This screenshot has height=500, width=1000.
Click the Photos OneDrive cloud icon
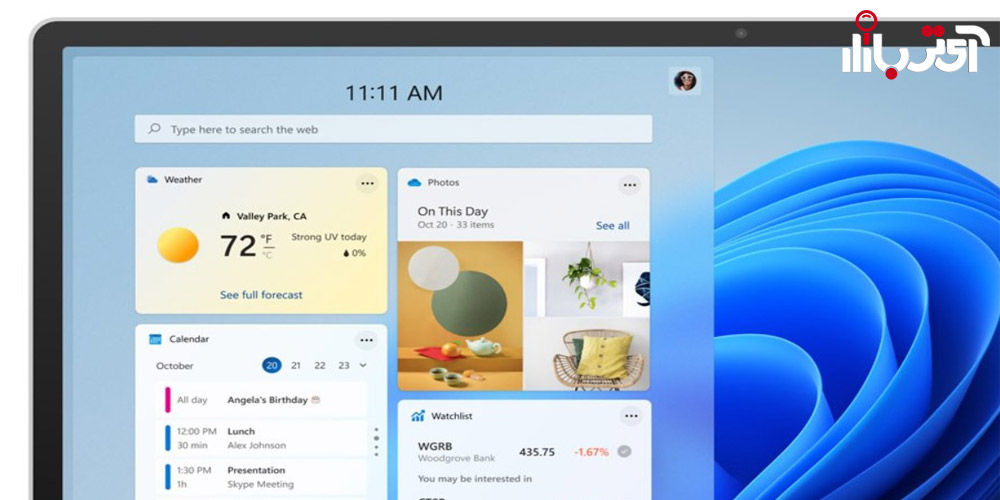click(x=415, y=183)
